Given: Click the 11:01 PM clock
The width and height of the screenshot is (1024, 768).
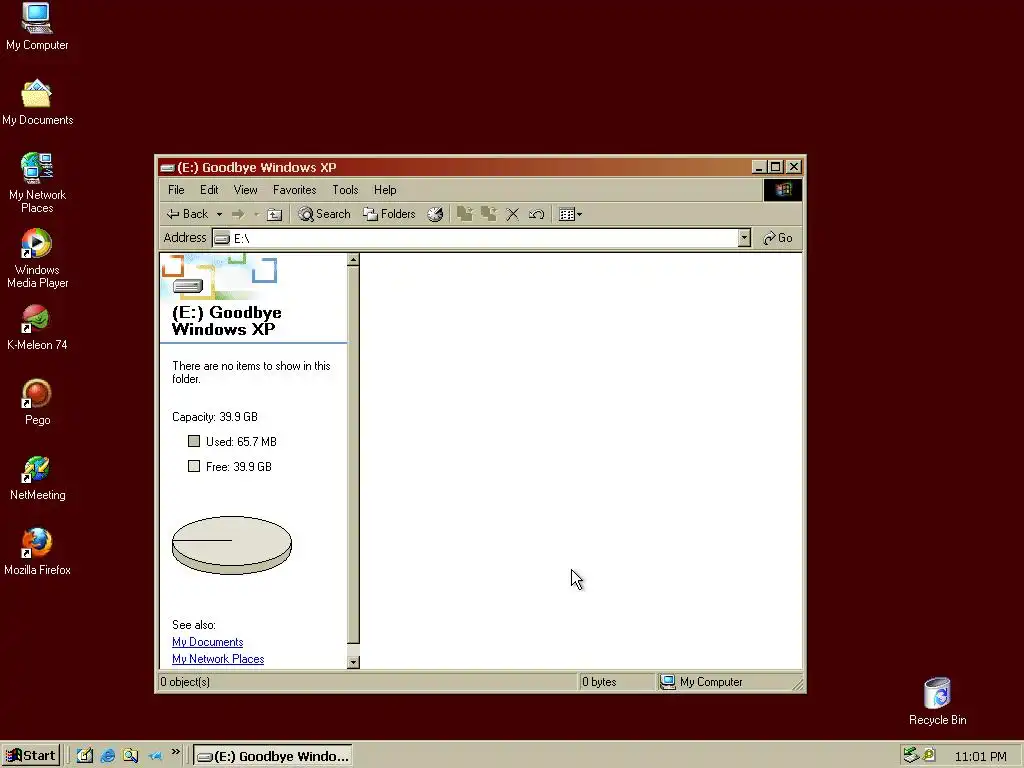Looking at the screenshot, I should (x=980, y=756).
